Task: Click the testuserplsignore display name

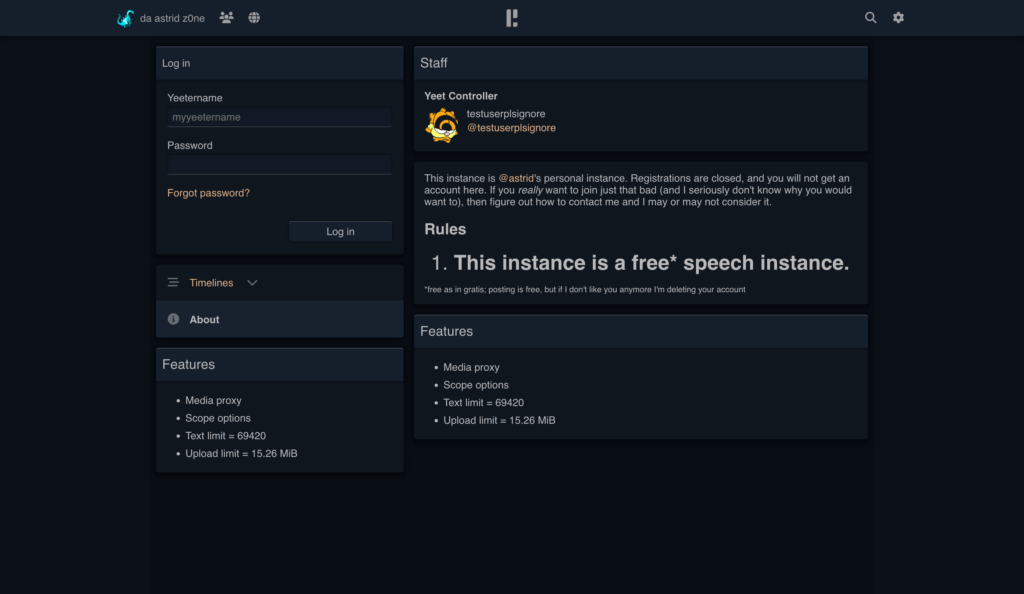Action: 506,114
